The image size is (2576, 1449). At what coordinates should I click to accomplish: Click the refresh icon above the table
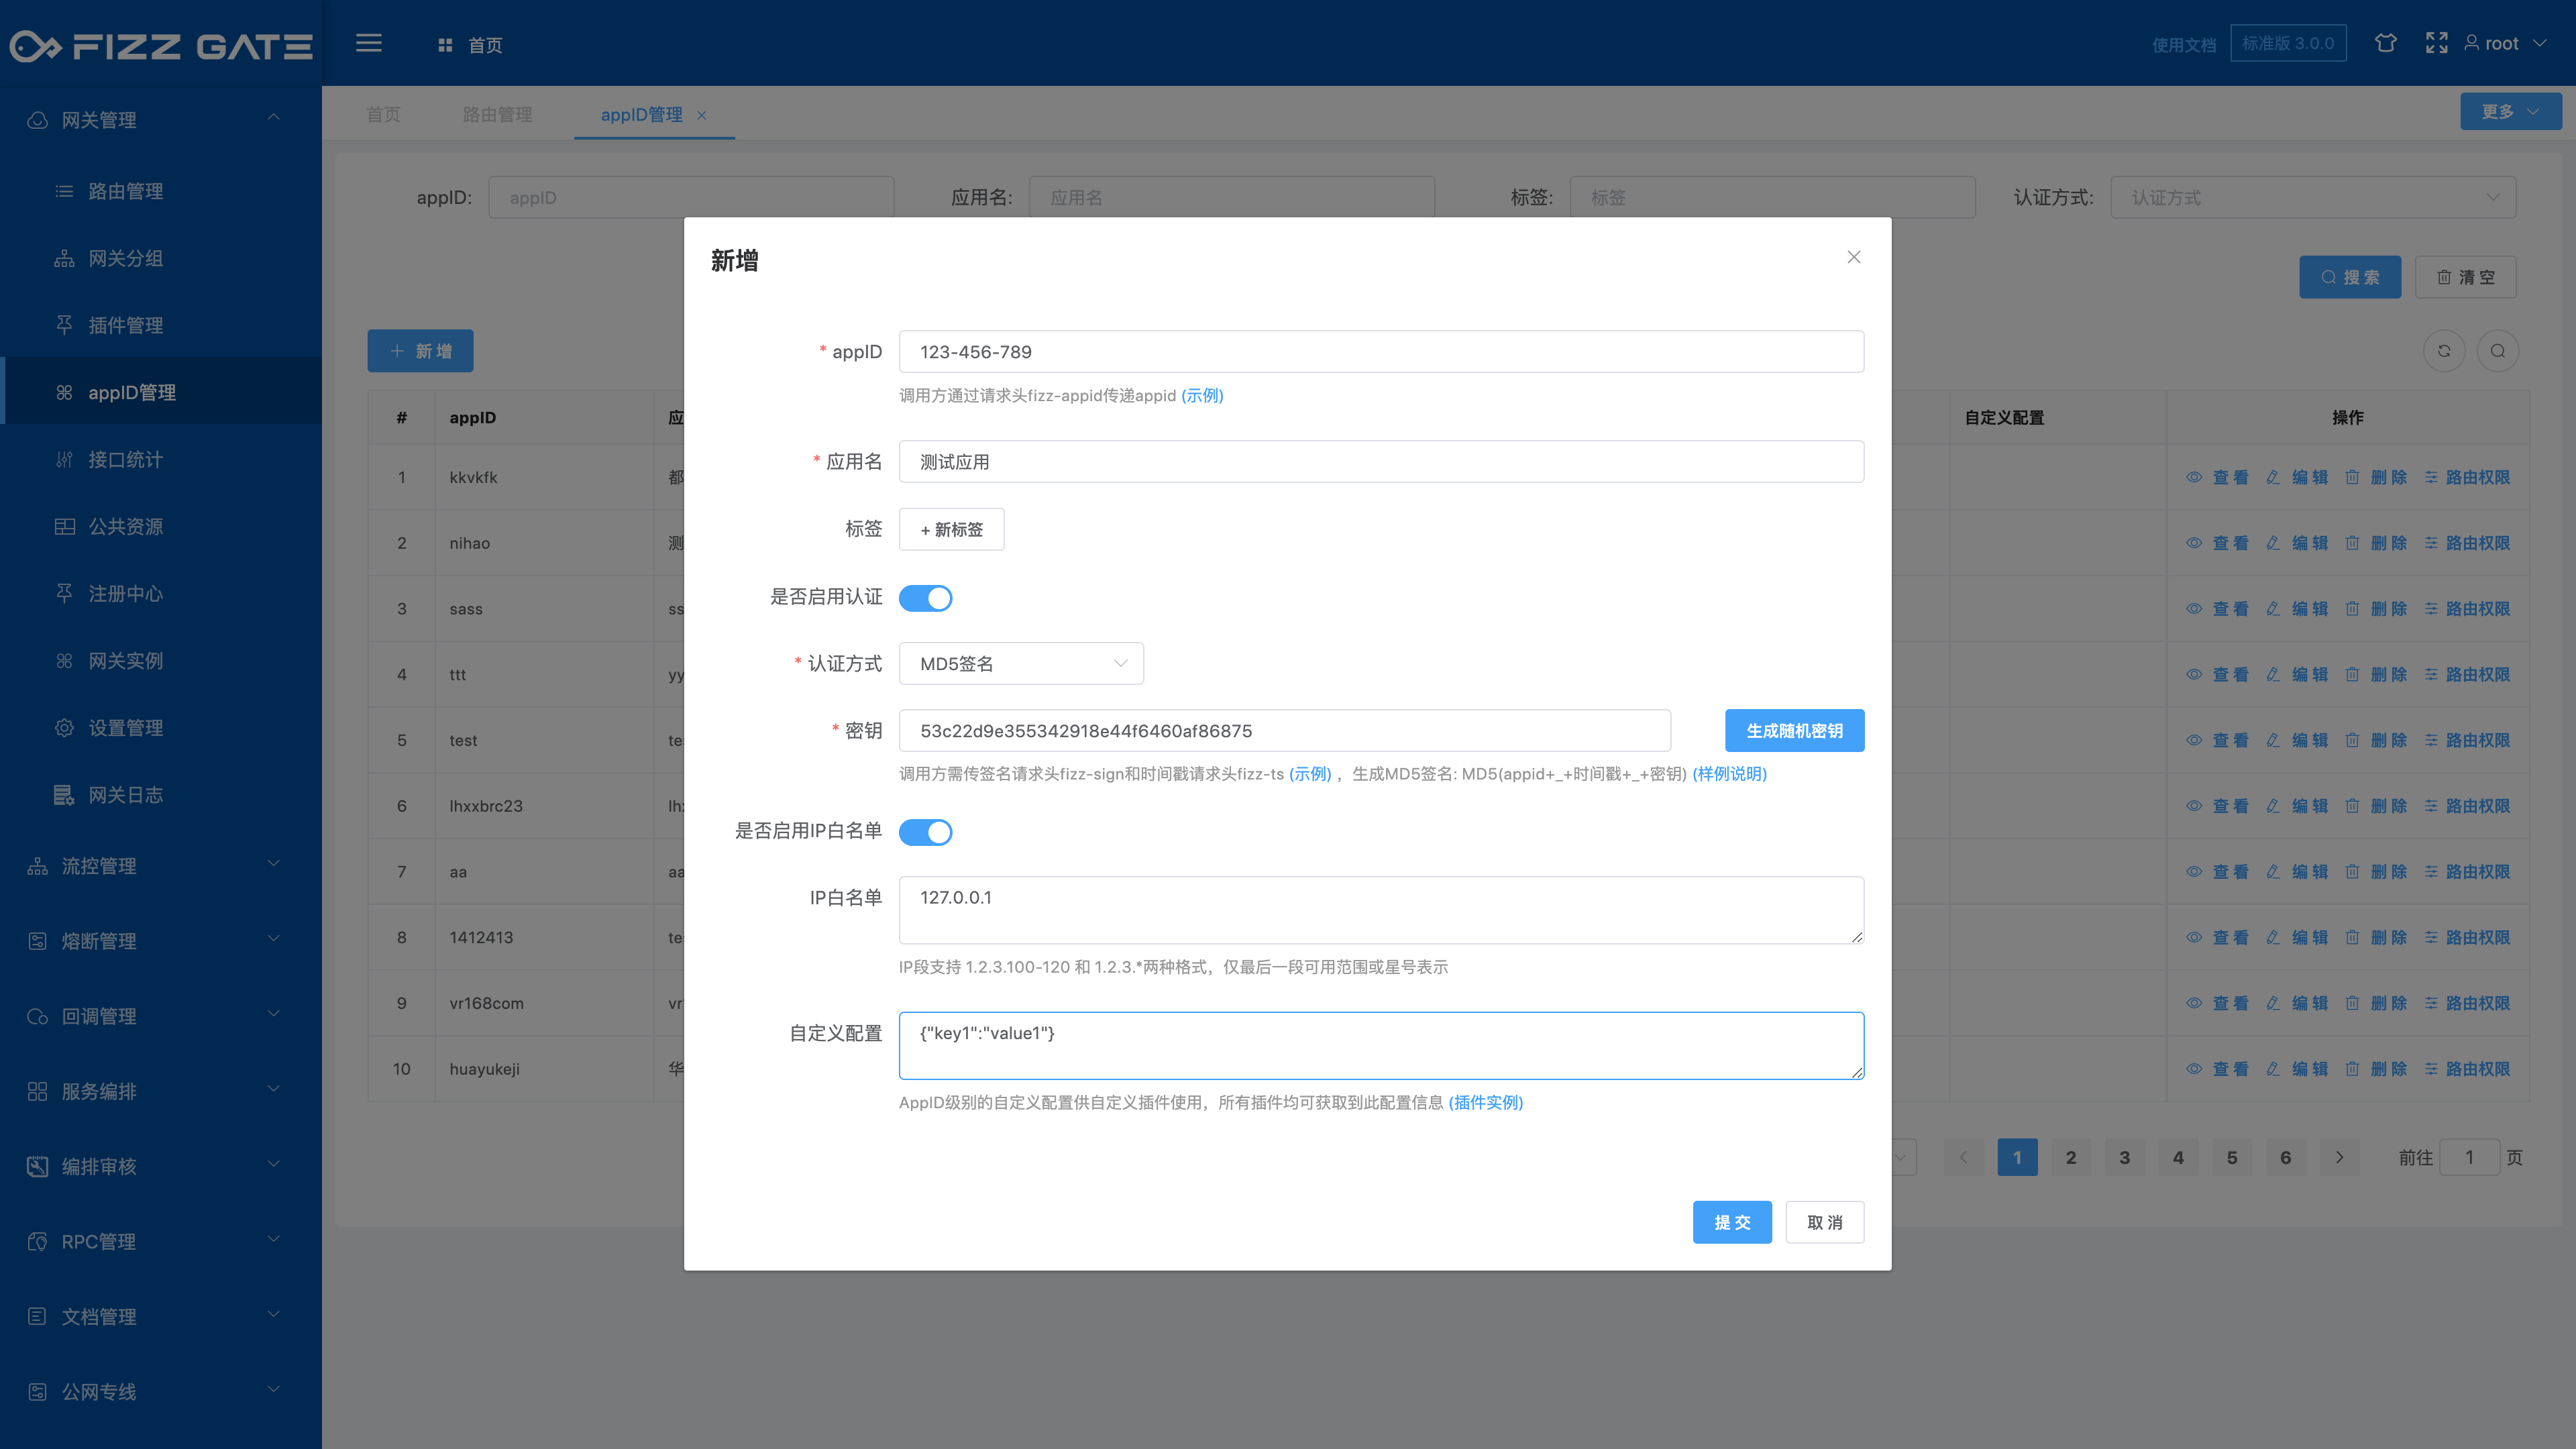coord(2444,351)
